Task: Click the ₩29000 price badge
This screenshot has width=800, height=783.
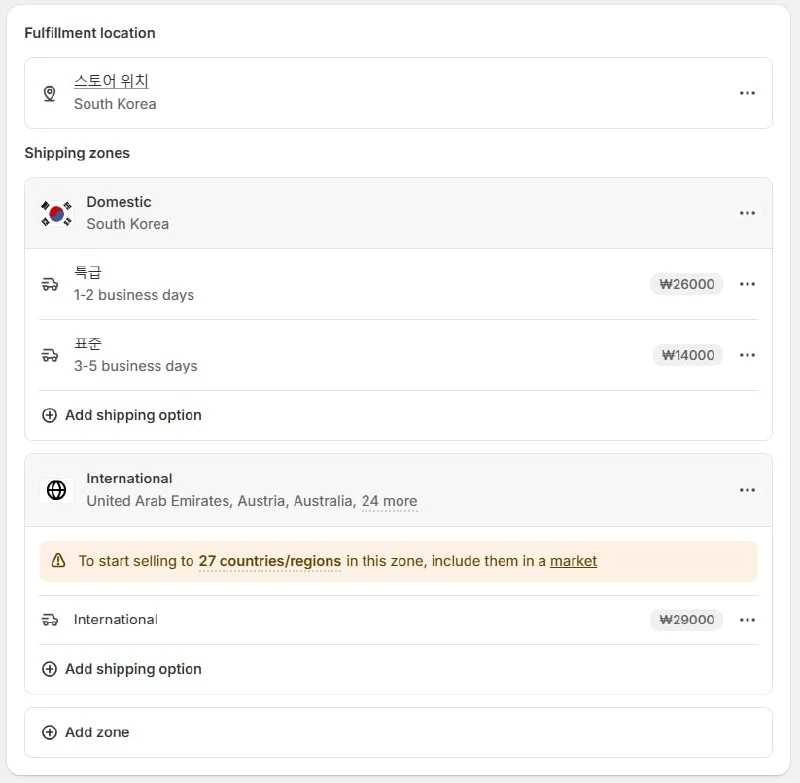Action: pyautogui.click(x=686, y=620)
